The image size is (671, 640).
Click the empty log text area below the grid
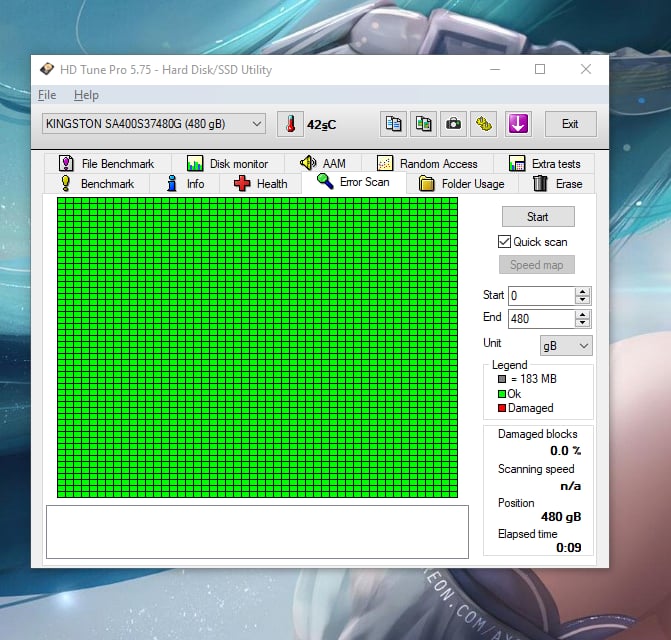pyautogui.click(x=257, y=532)
